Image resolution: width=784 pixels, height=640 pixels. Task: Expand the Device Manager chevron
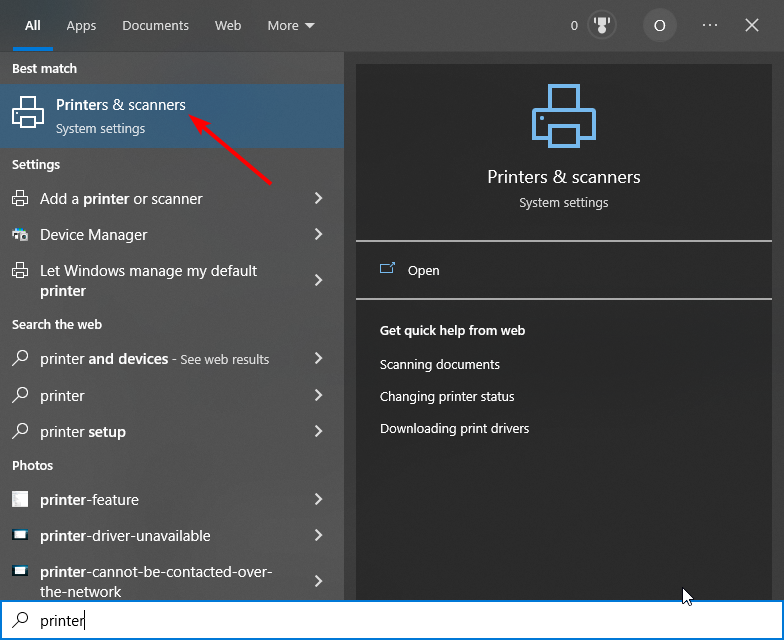click(x=318, y=234)
